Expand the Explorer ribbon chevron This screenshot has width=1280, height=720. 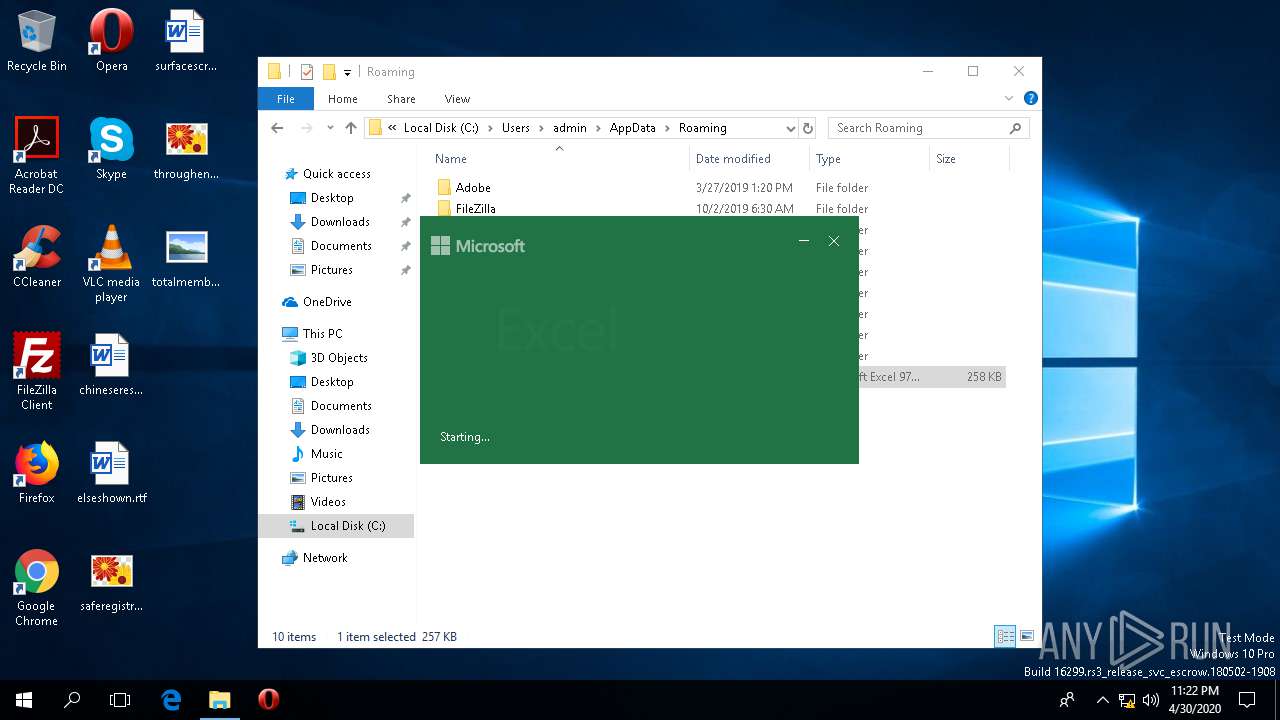[1009, 98]
